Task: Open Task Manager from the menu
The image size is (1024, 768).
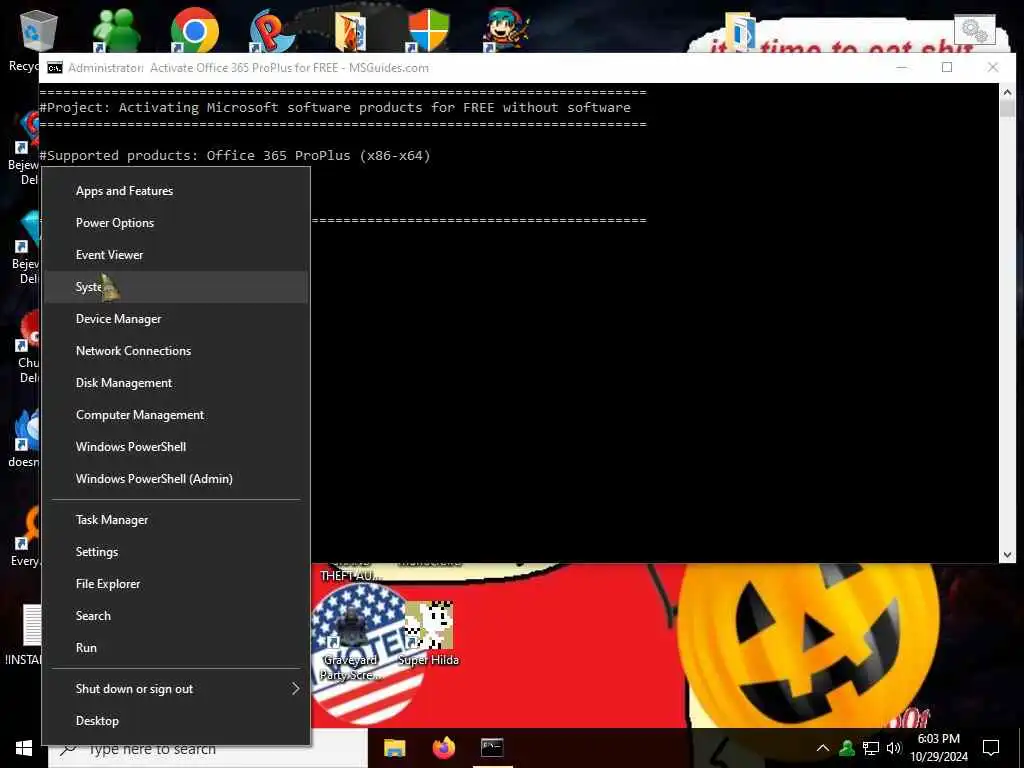Action: (176, 520)
